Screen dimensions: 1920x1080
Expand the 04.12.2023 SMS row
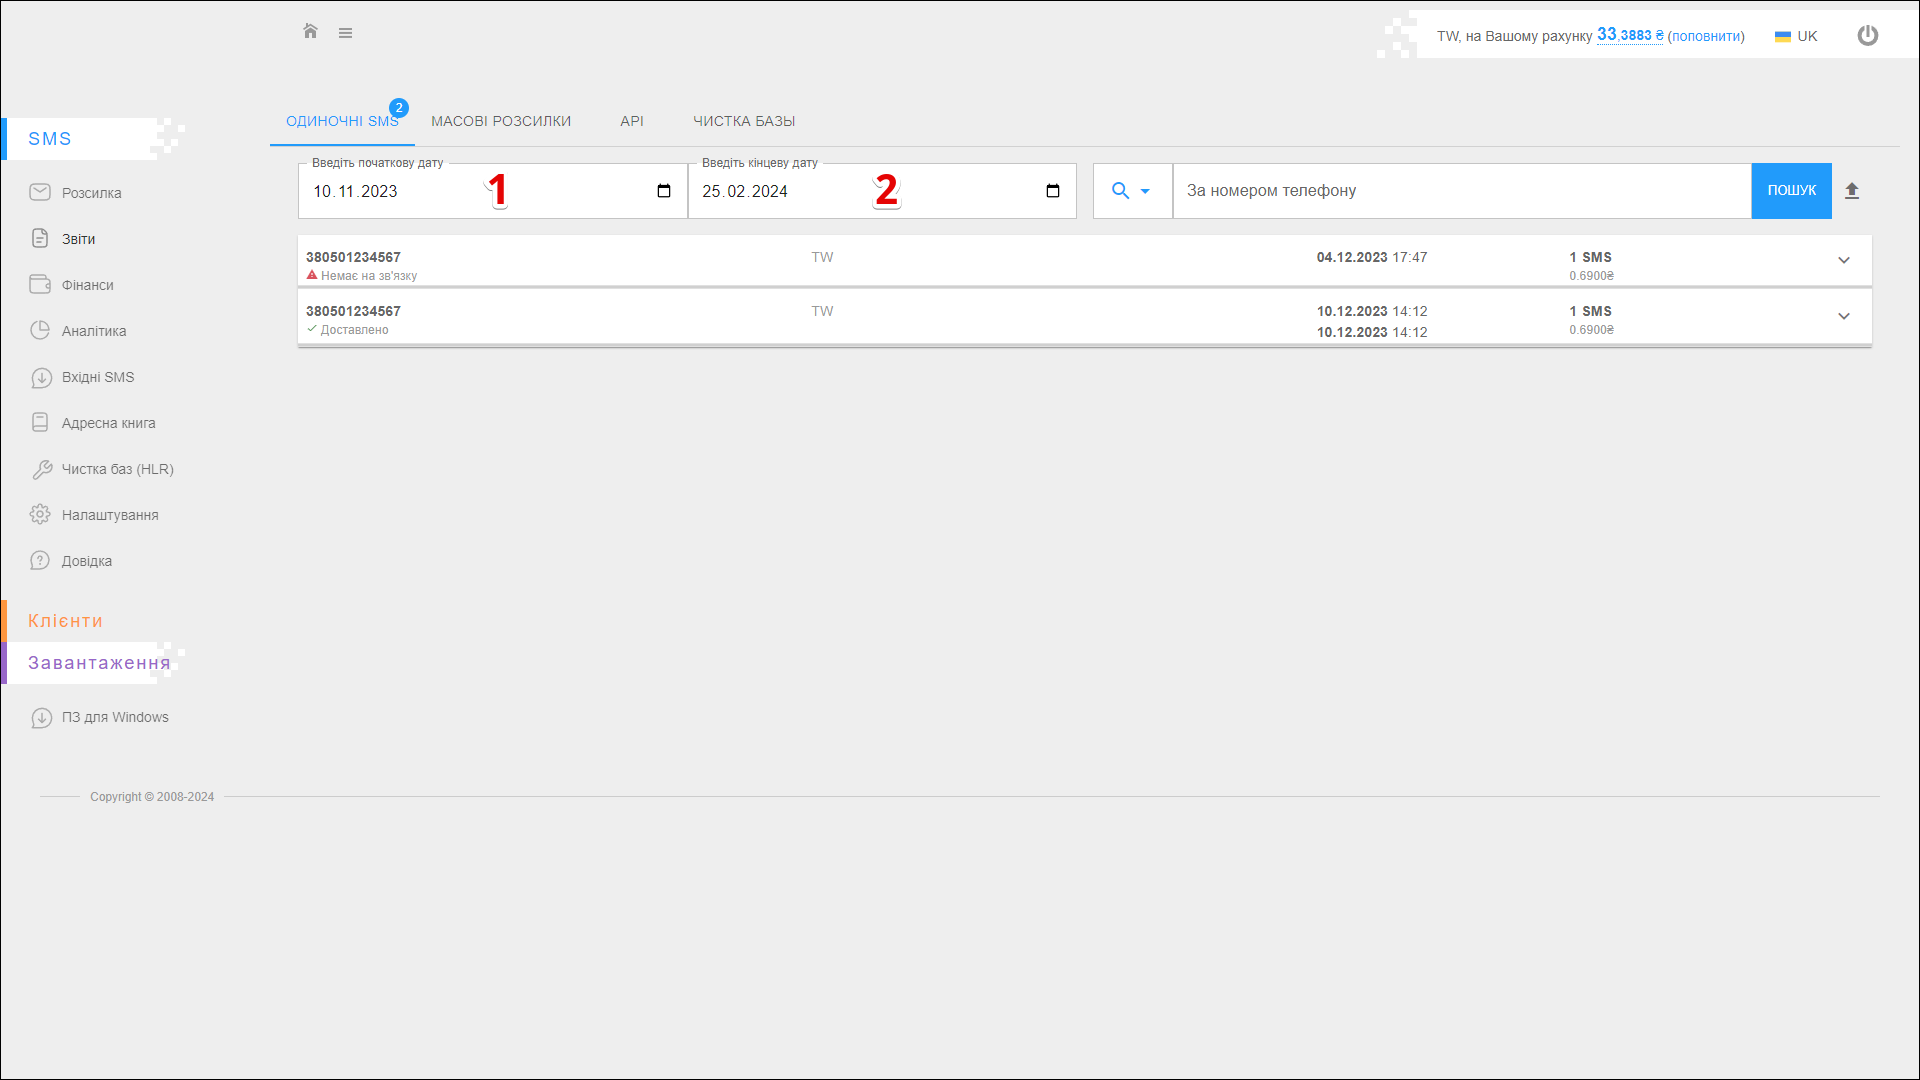point(1844,261)
